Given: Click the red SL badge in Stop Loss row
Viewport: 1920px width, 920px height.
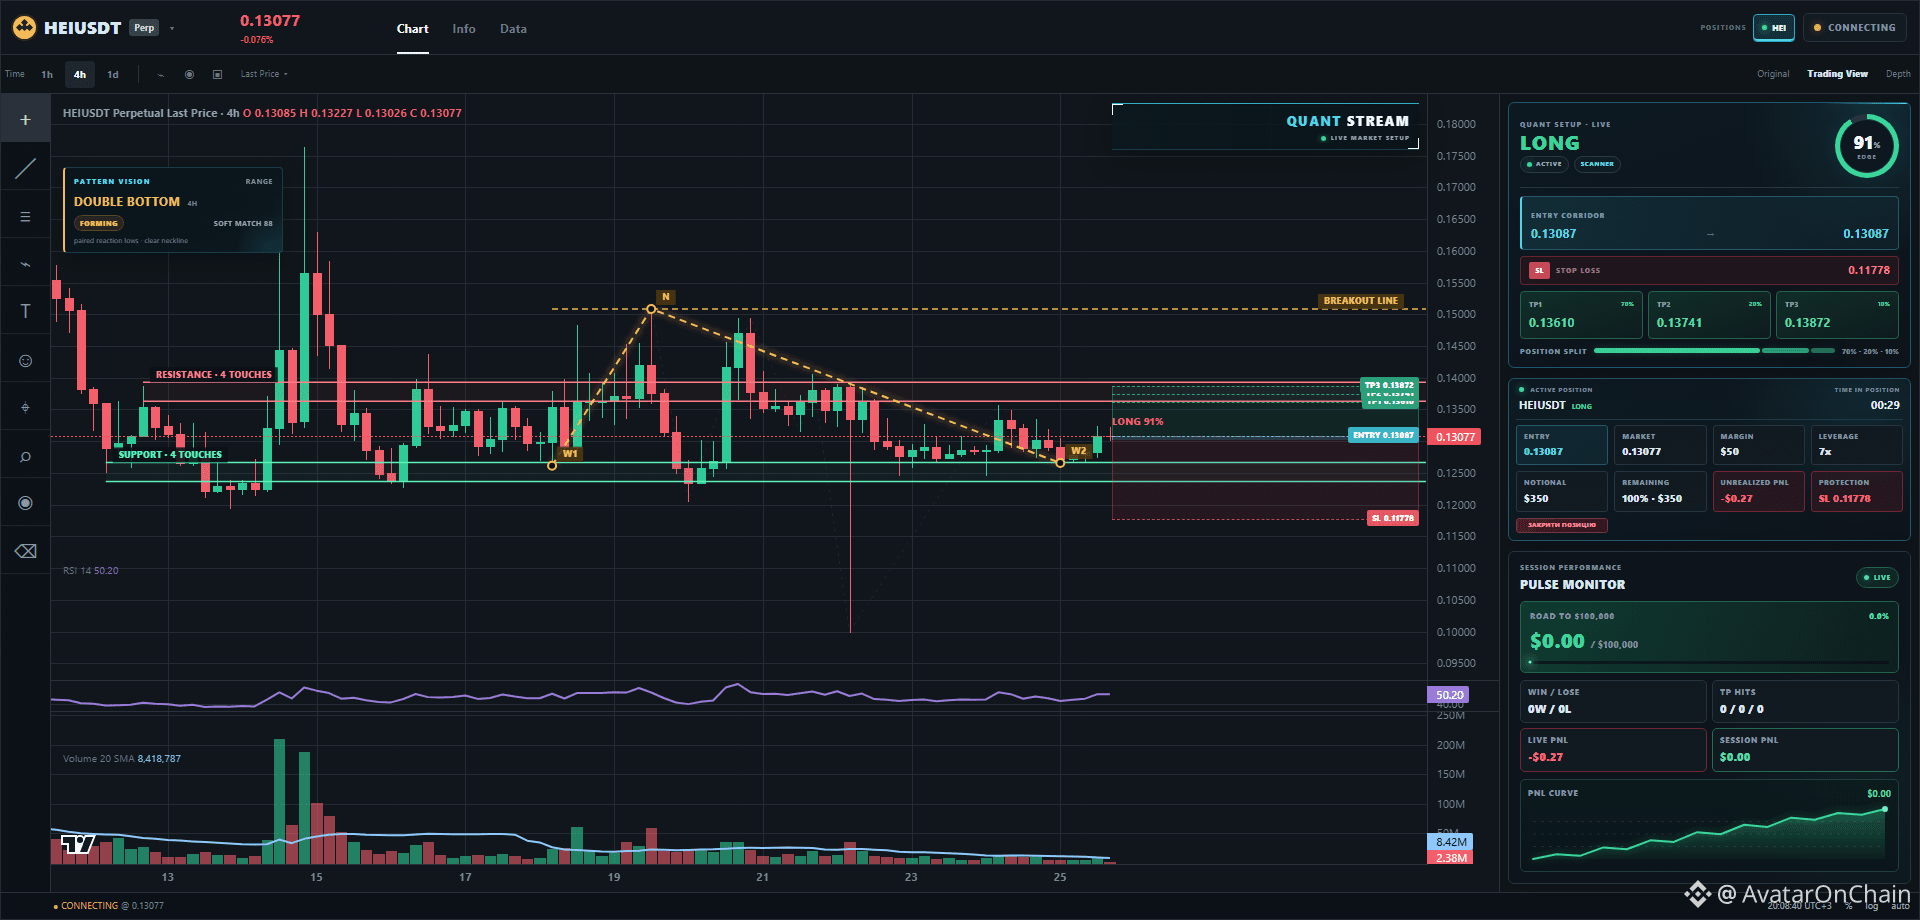Looking at the screenshot, I should tap(1539, 270).
